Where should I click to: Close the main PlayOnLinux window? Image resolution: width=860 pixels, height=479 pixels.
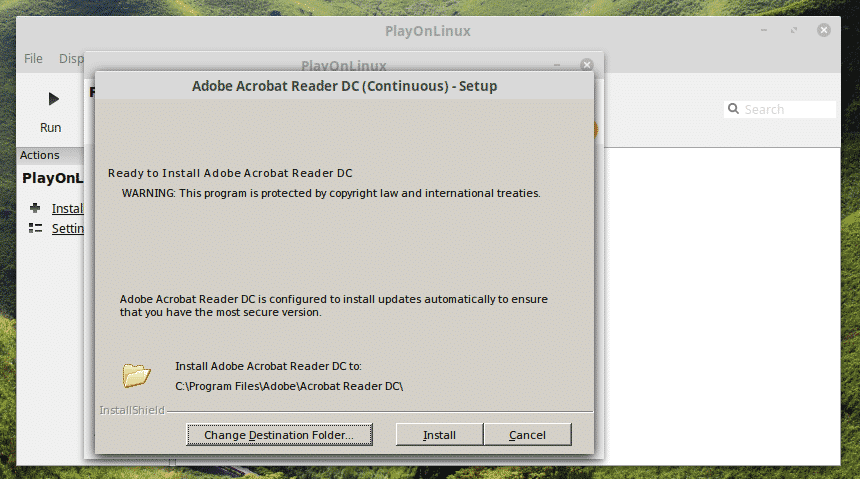click(x=823, y=31)
